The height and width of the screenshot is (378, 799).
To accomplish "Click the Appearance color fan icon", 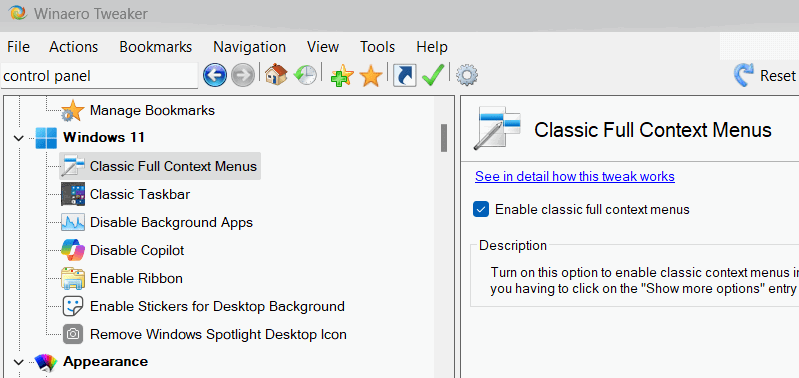I will tap(46, 362).
